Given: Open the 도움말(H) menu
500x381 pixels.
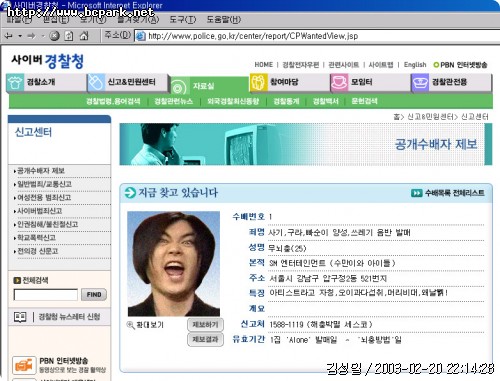Looking at the screenshot, I should (223, 20).
